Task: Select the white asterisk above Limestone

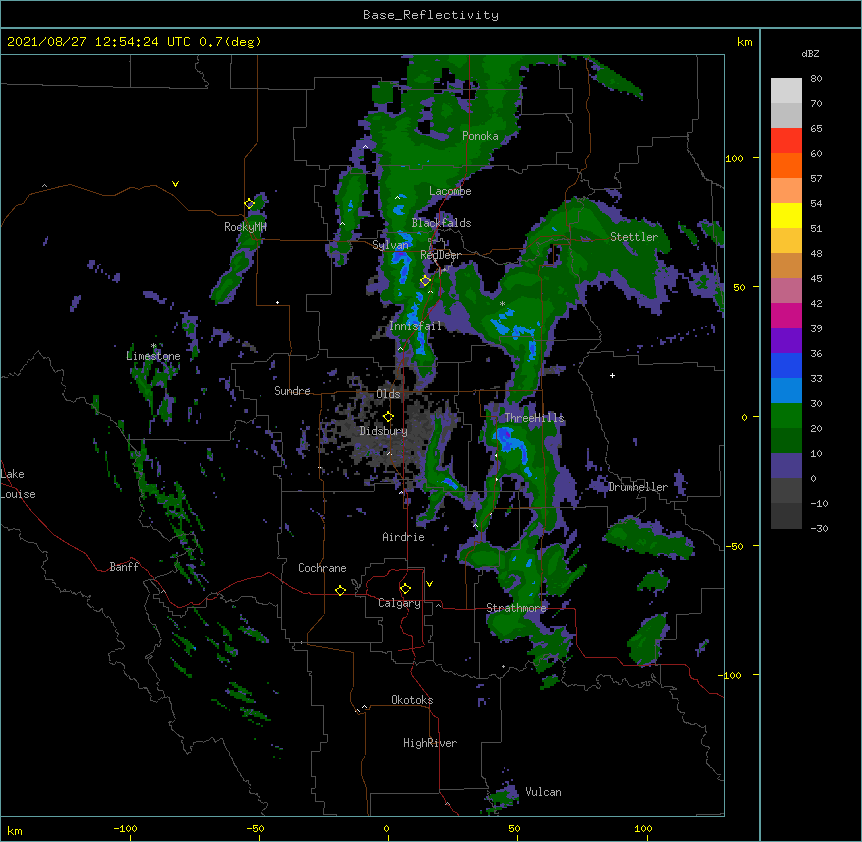Action: [153, 346]
